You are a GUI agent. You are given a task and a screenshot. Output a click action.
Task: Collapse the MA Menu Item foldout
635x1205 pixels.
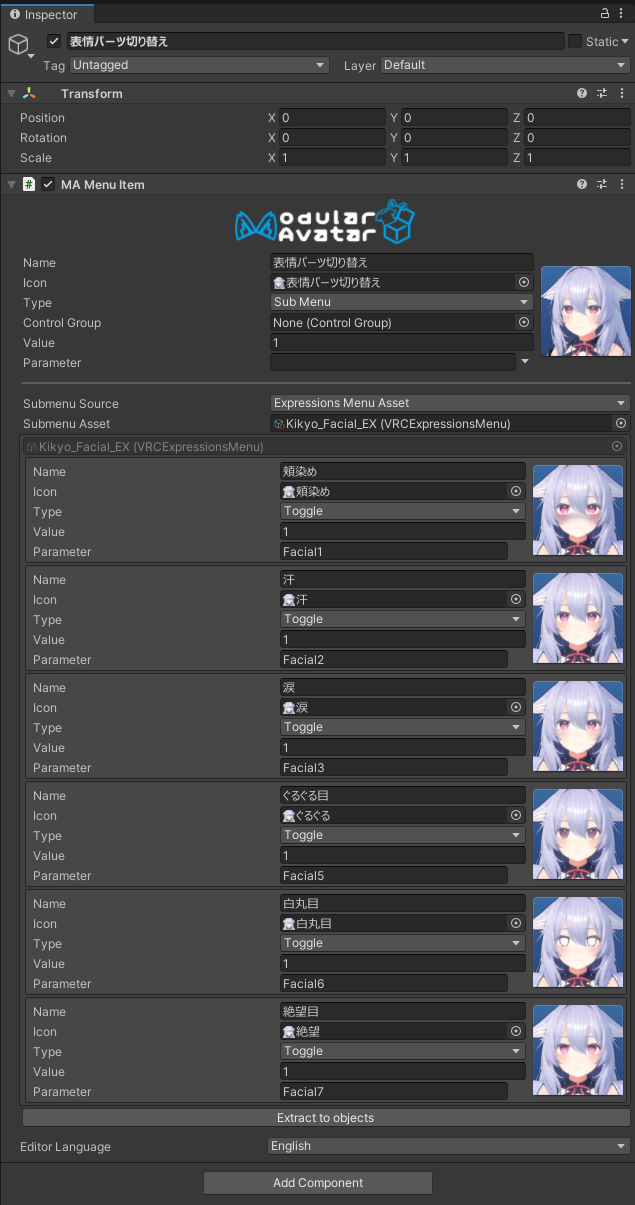tap(11, 185)
